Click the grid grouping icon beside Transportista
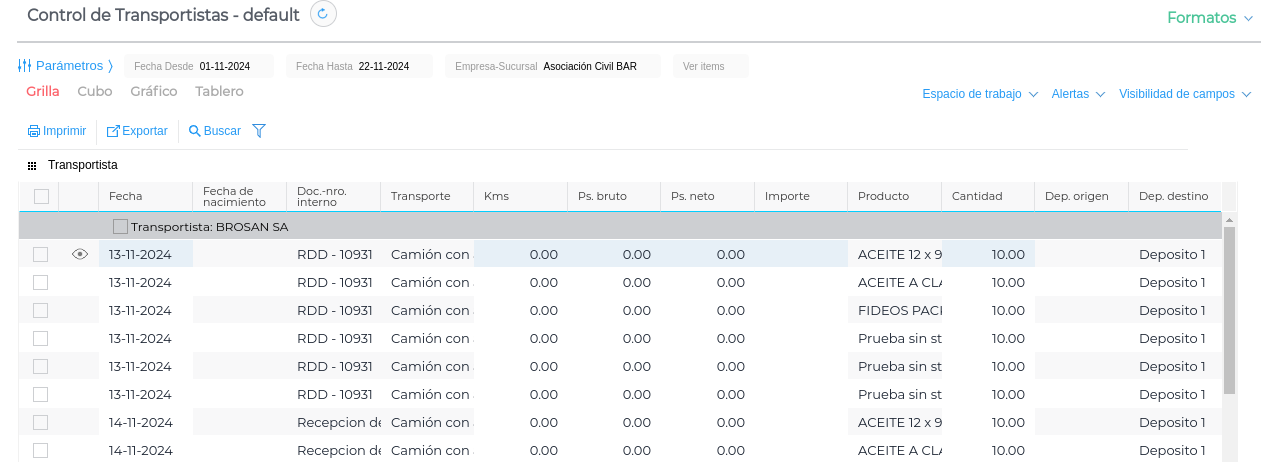Viewport: 1265px width, 462px height. pyautogui.click(x=32, y=165)
